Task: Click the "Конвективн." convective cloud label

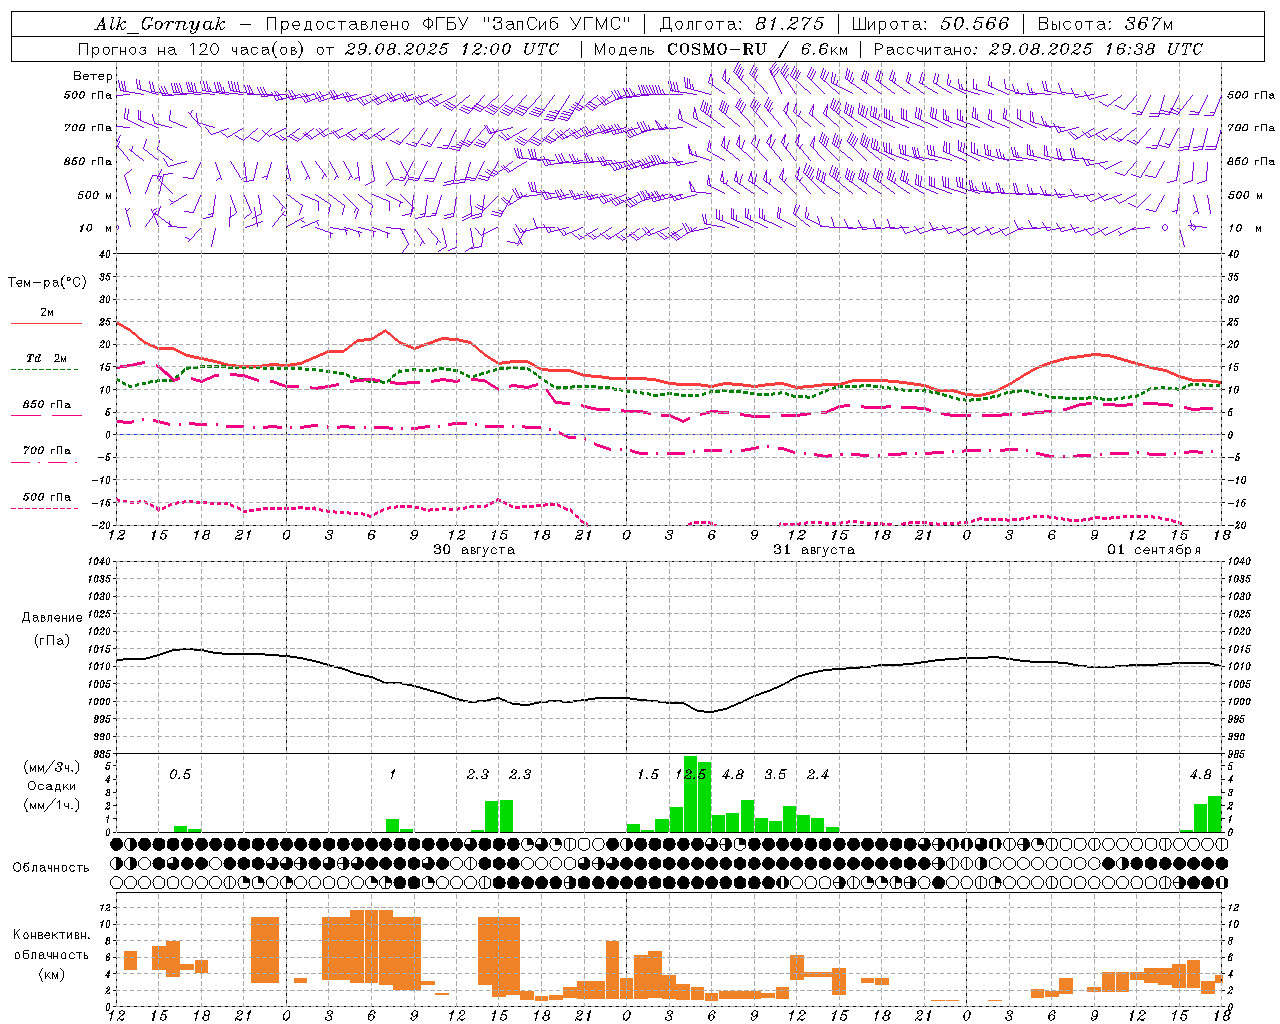Action: click(x=51, y=935)
